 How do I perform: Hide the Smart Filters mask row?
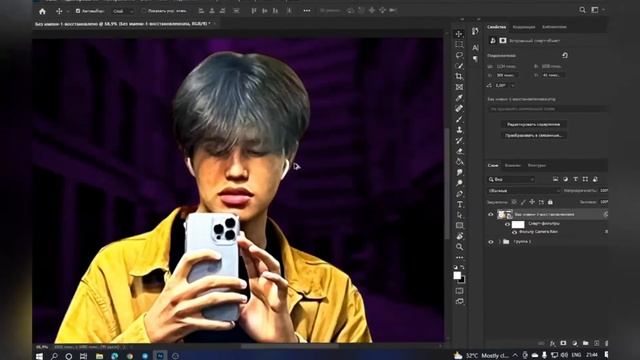coord(507,224)
